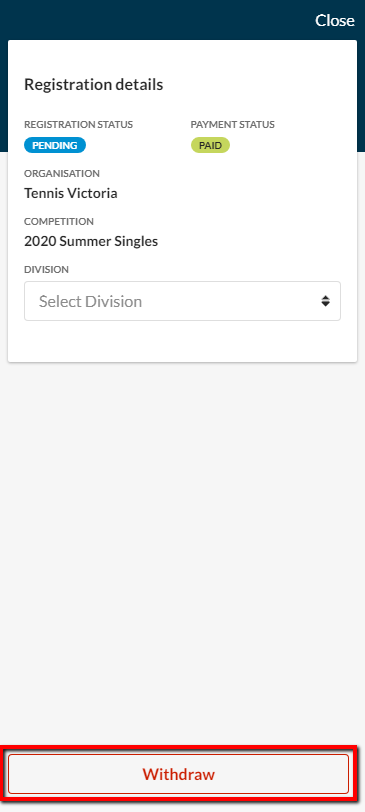Click the up-down arrow icon in Division field
The height and width of the screenshot is (812, 365).
click(x=325, y=301)
